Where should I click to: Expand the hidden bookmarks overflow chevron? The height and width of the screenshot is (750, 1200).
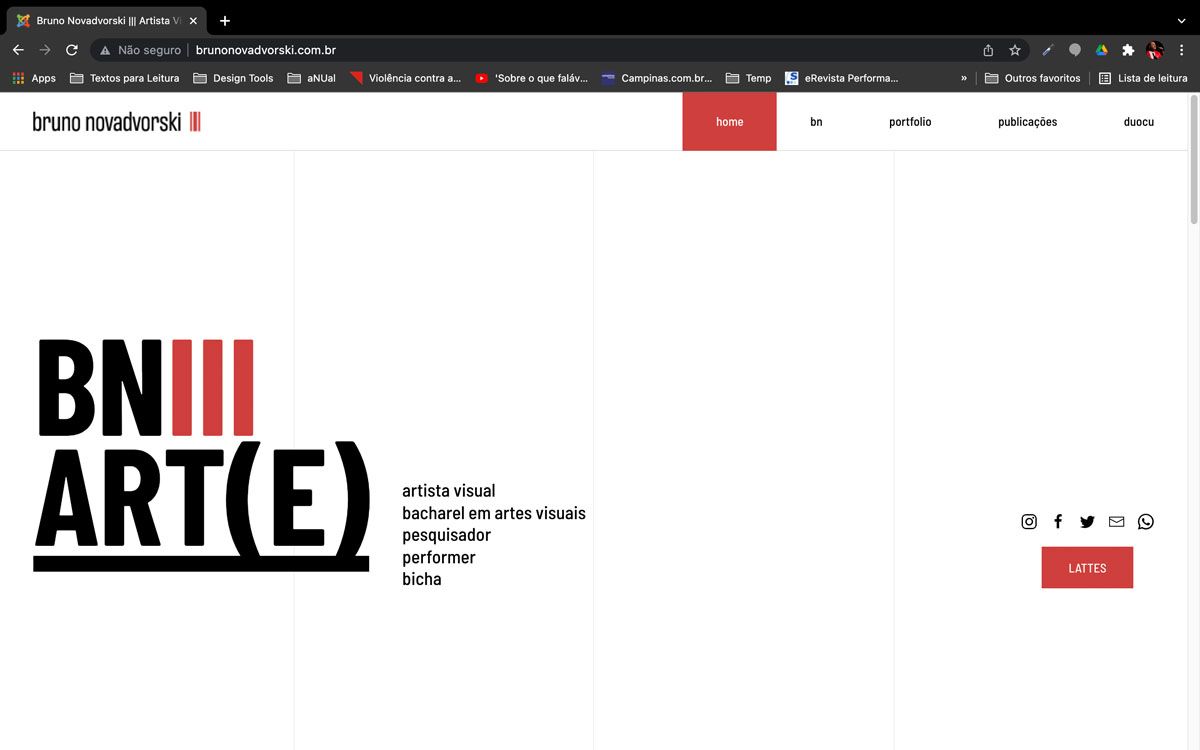click(x=964, y=78)
